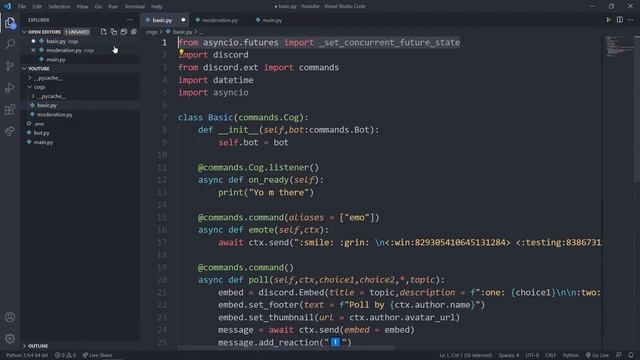Viewport: 640px width, 360px height.
Task: Expand the top-level __pycache__ folder
Action: coord(29,78)
